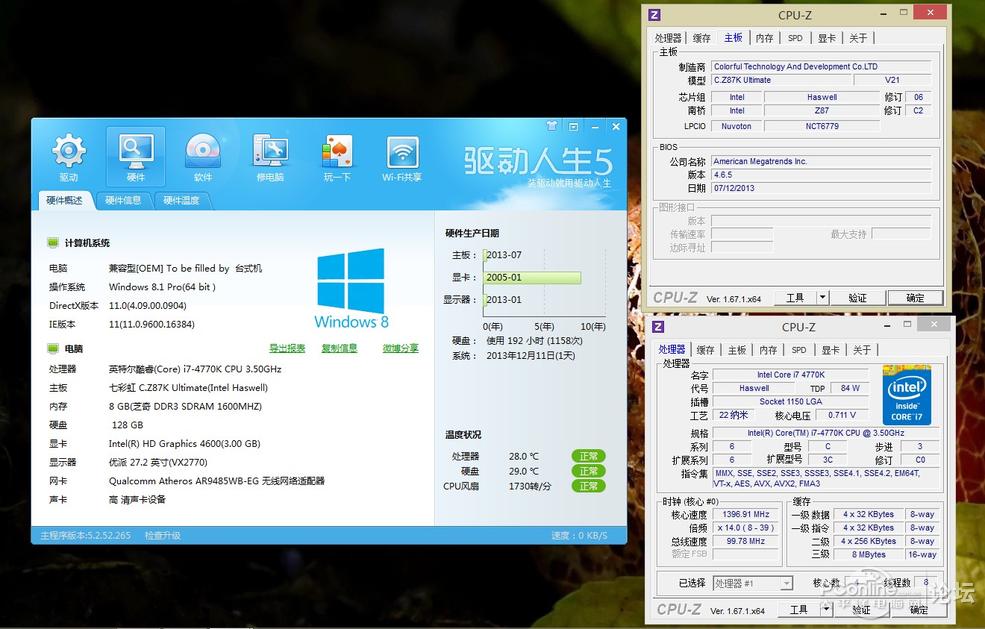Viewport: 985px width, 629px height.
Task: Click the 正常 badge for 处理器 temperature
Action: [x=589, y=456]
